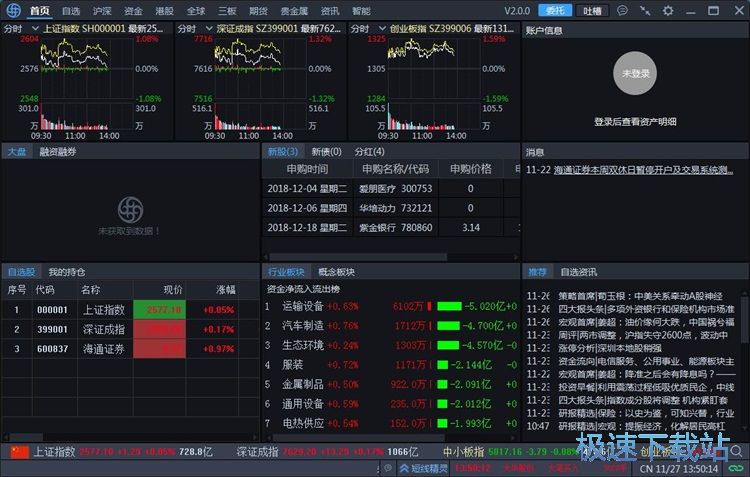Screen dimensions: 750x477
Task: Open the 沪深 menu item
Action: click(102, 11)
